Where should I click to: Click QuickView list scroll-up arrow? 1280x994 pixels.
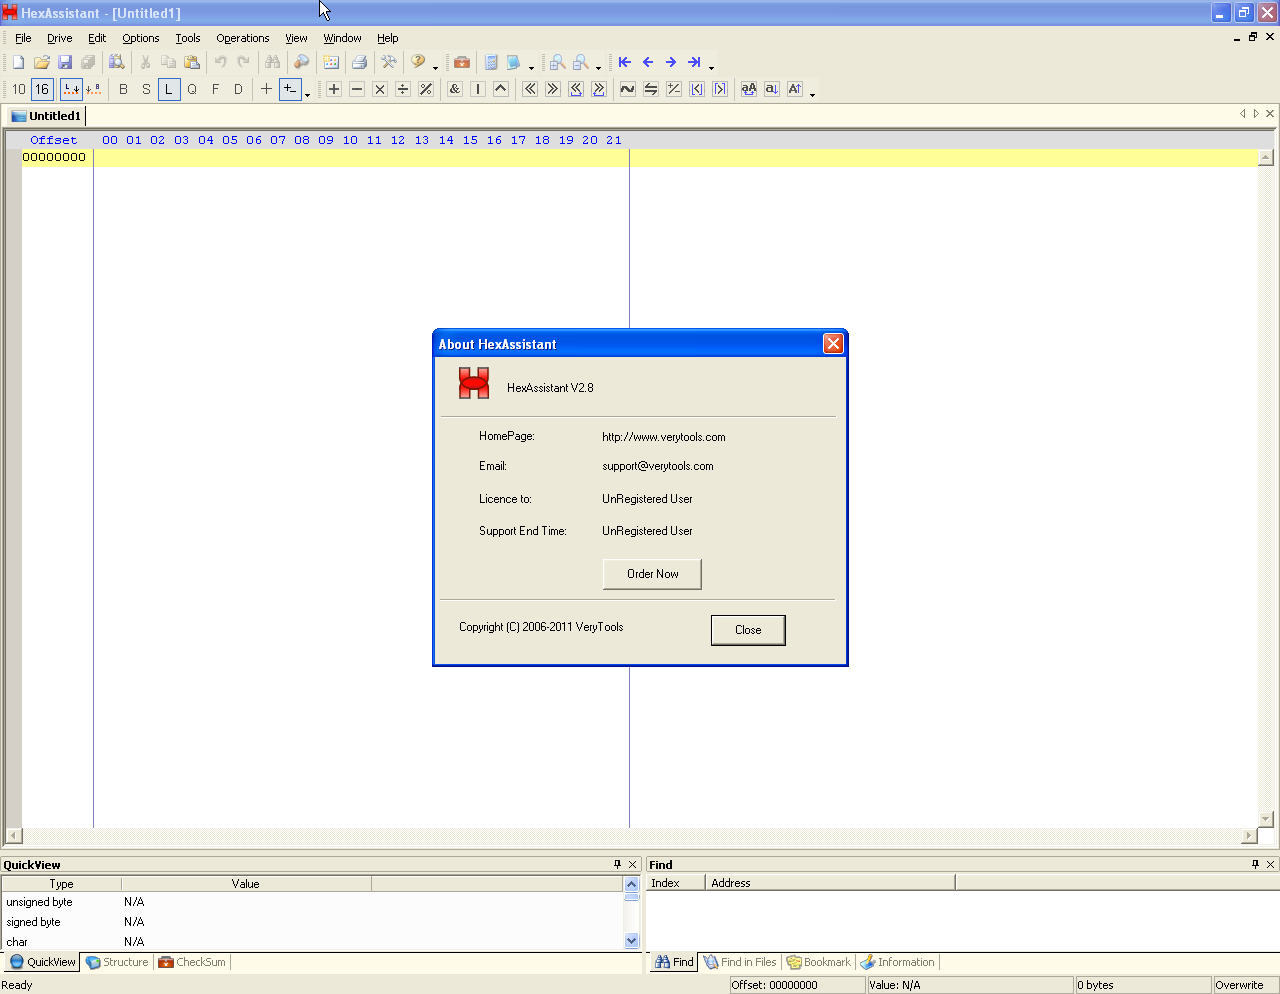(631, 884)
